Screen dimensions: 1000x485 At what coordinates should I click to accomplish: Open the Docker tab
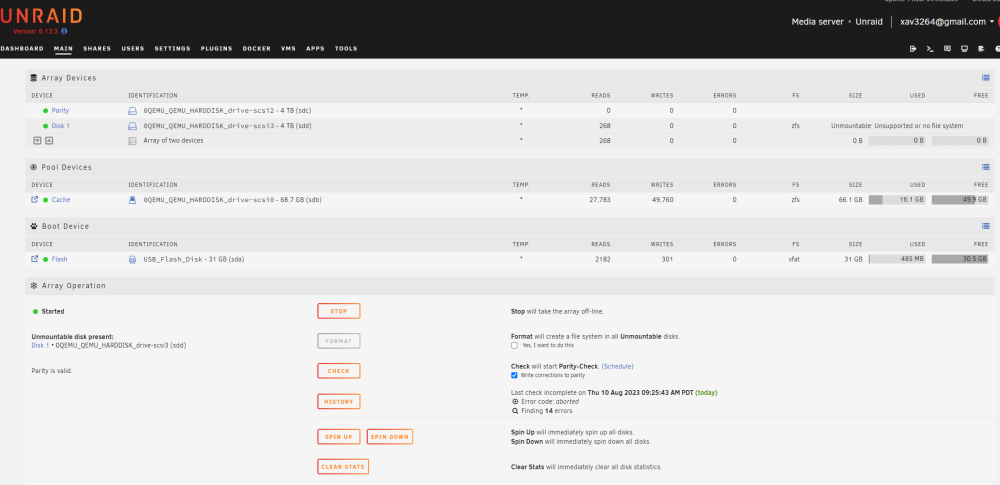tap(256, 48)
